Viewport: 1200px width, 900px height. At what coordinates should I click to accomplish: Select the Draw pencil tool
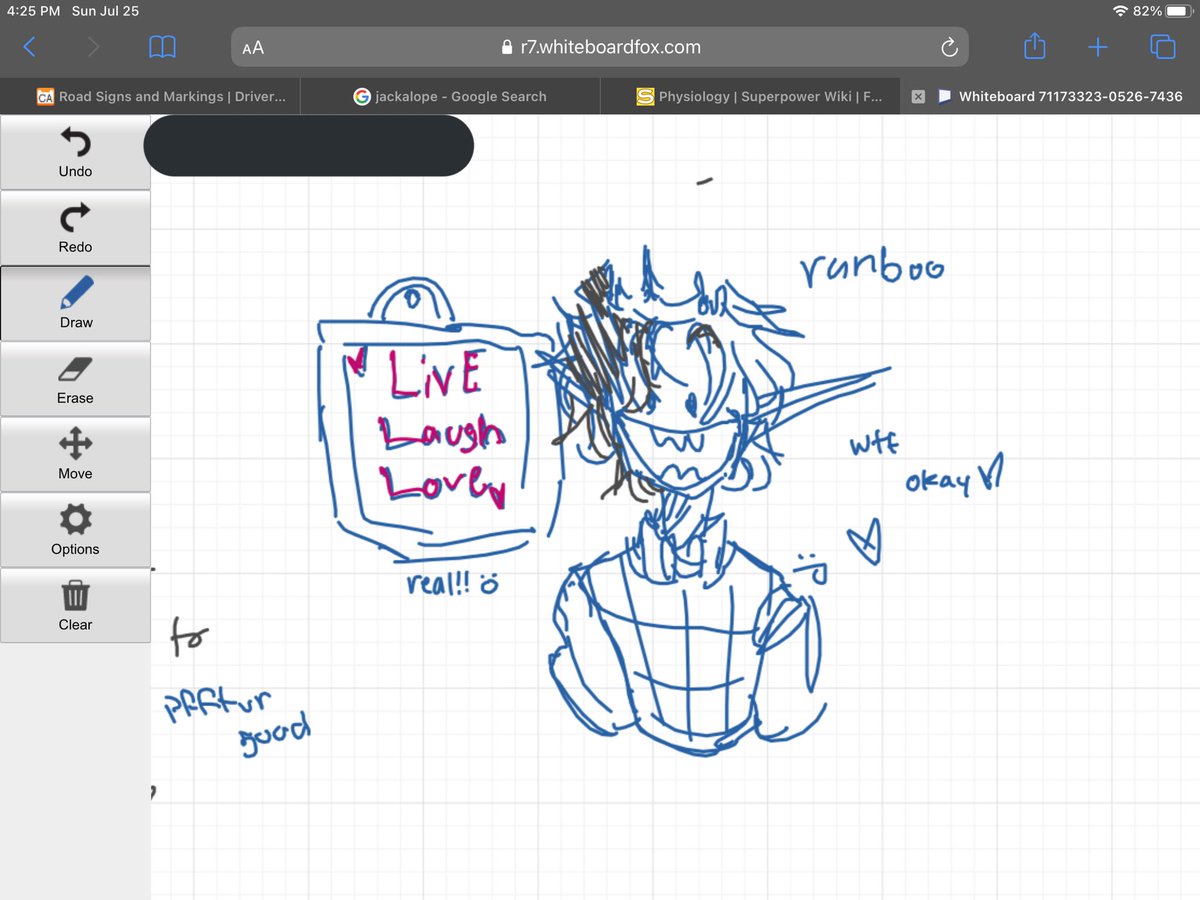[75, 303]
